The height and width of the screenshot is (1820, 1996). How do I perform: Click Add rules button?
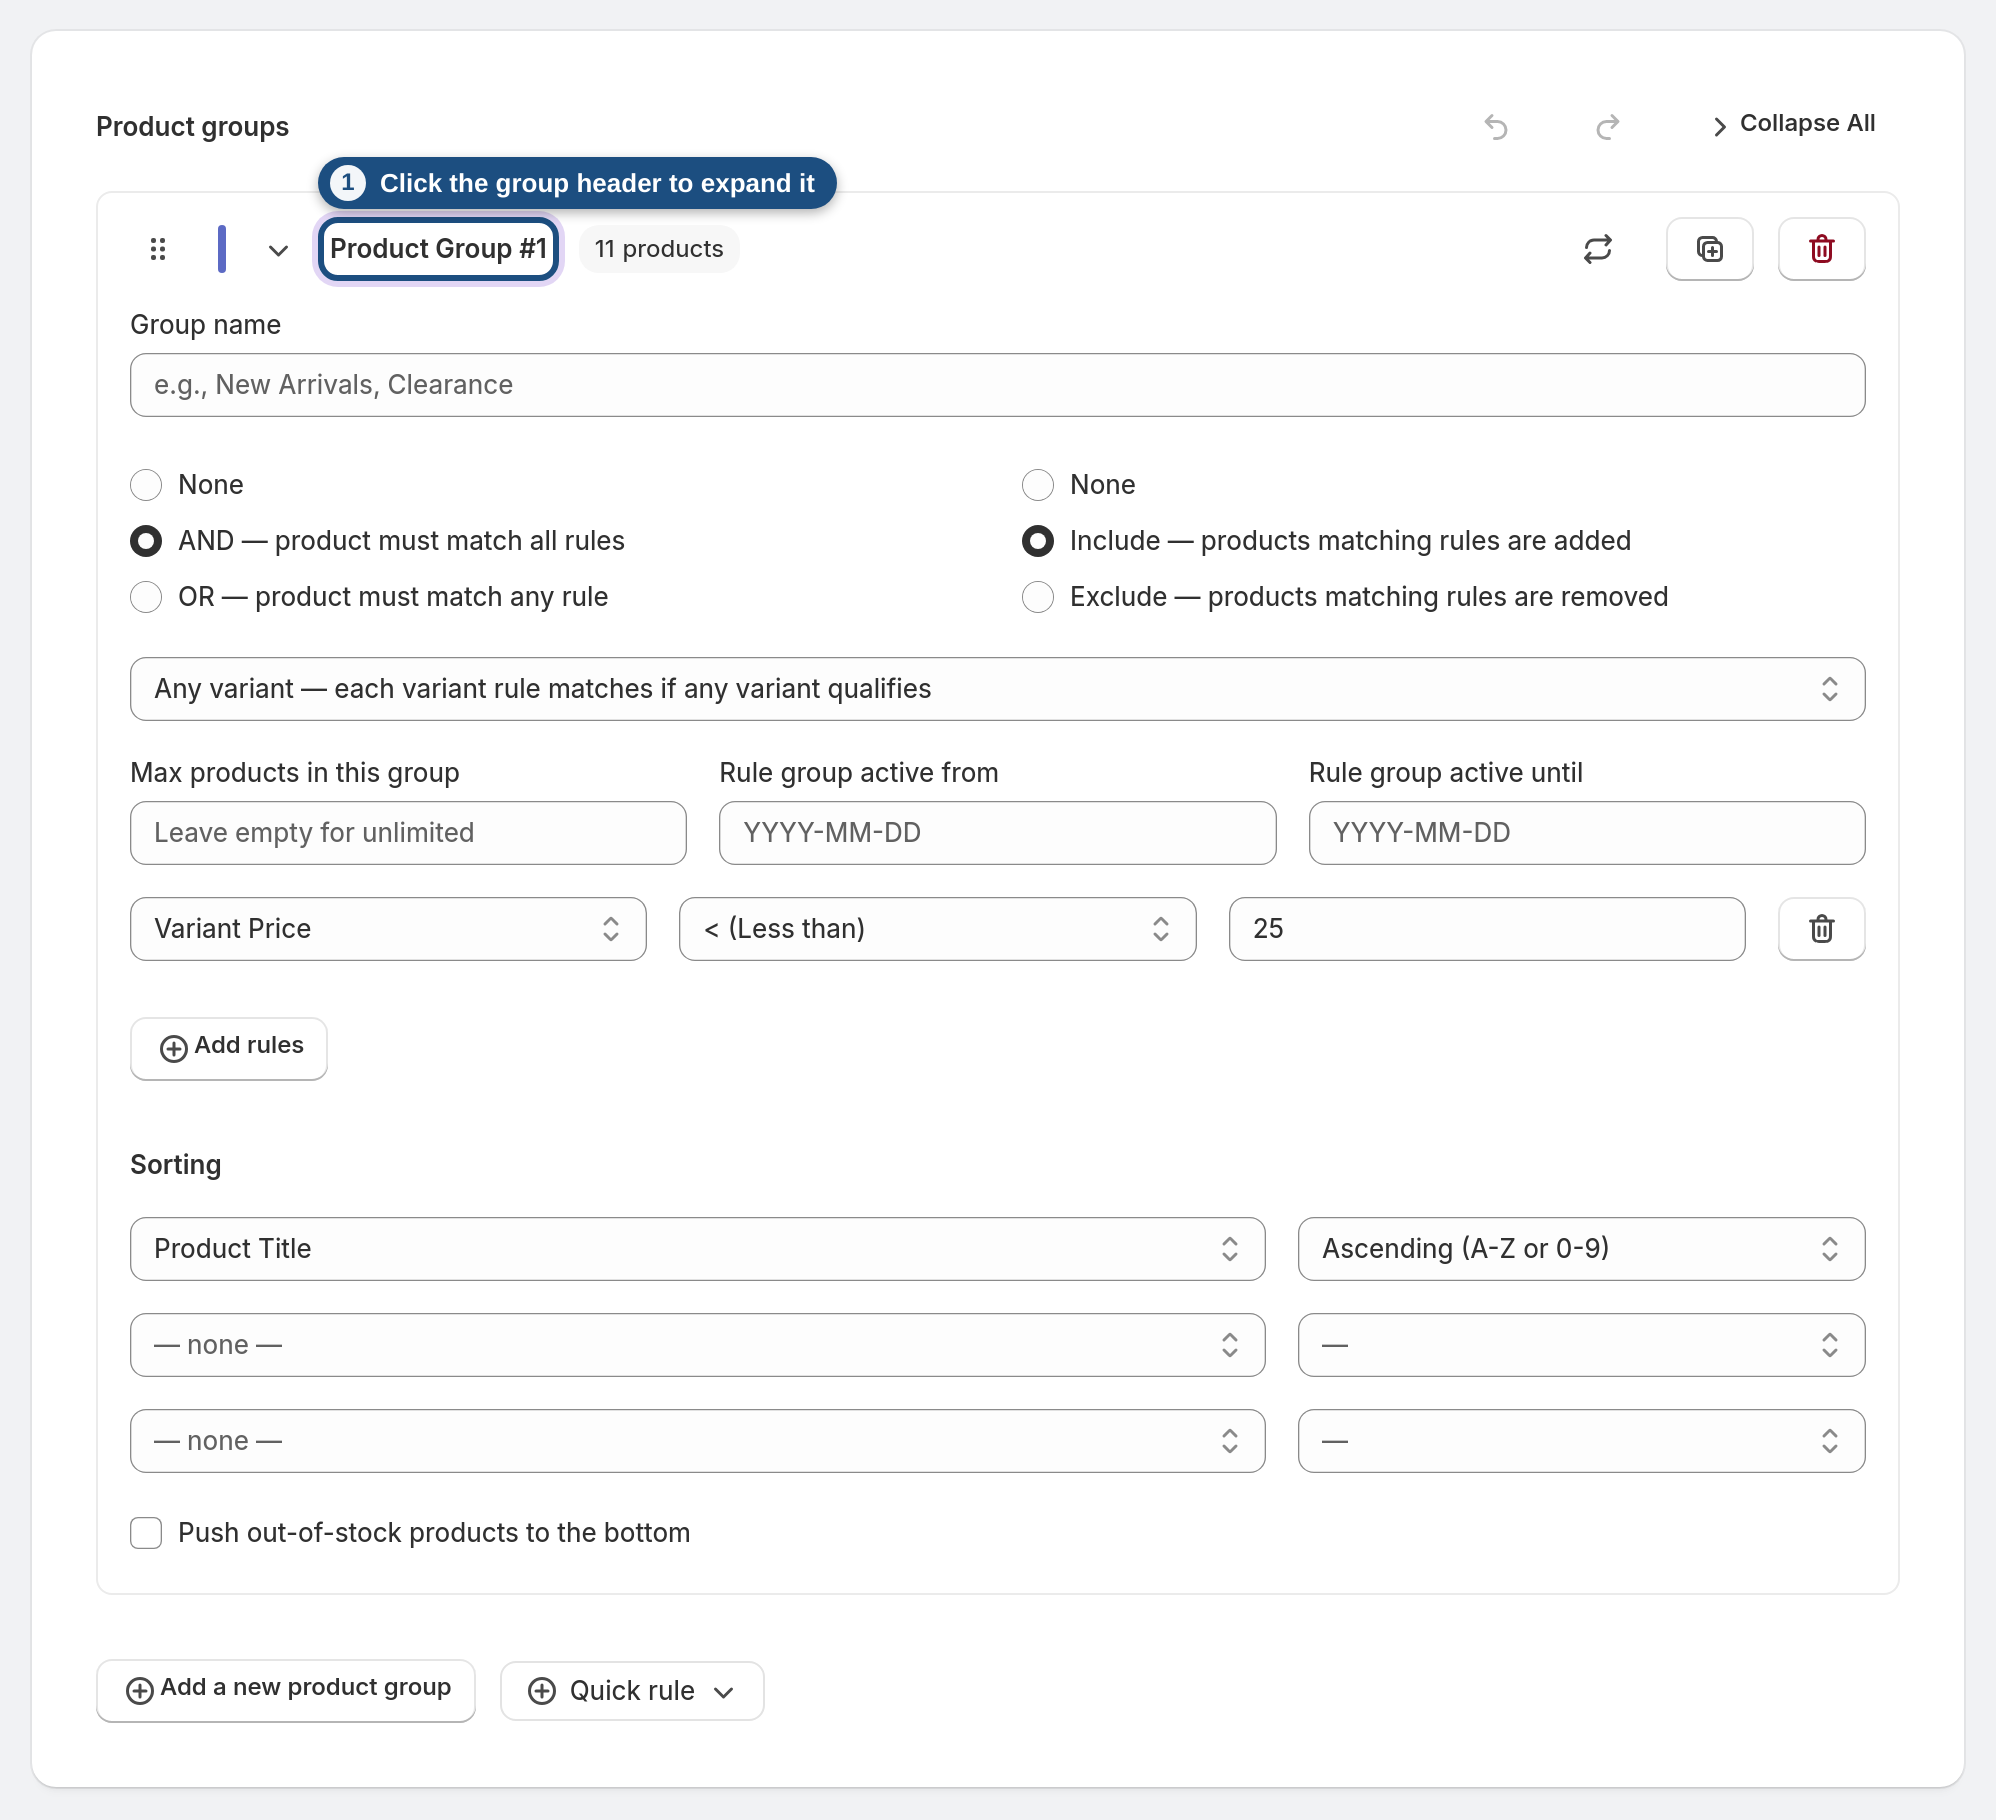(x=229, y=1048)
